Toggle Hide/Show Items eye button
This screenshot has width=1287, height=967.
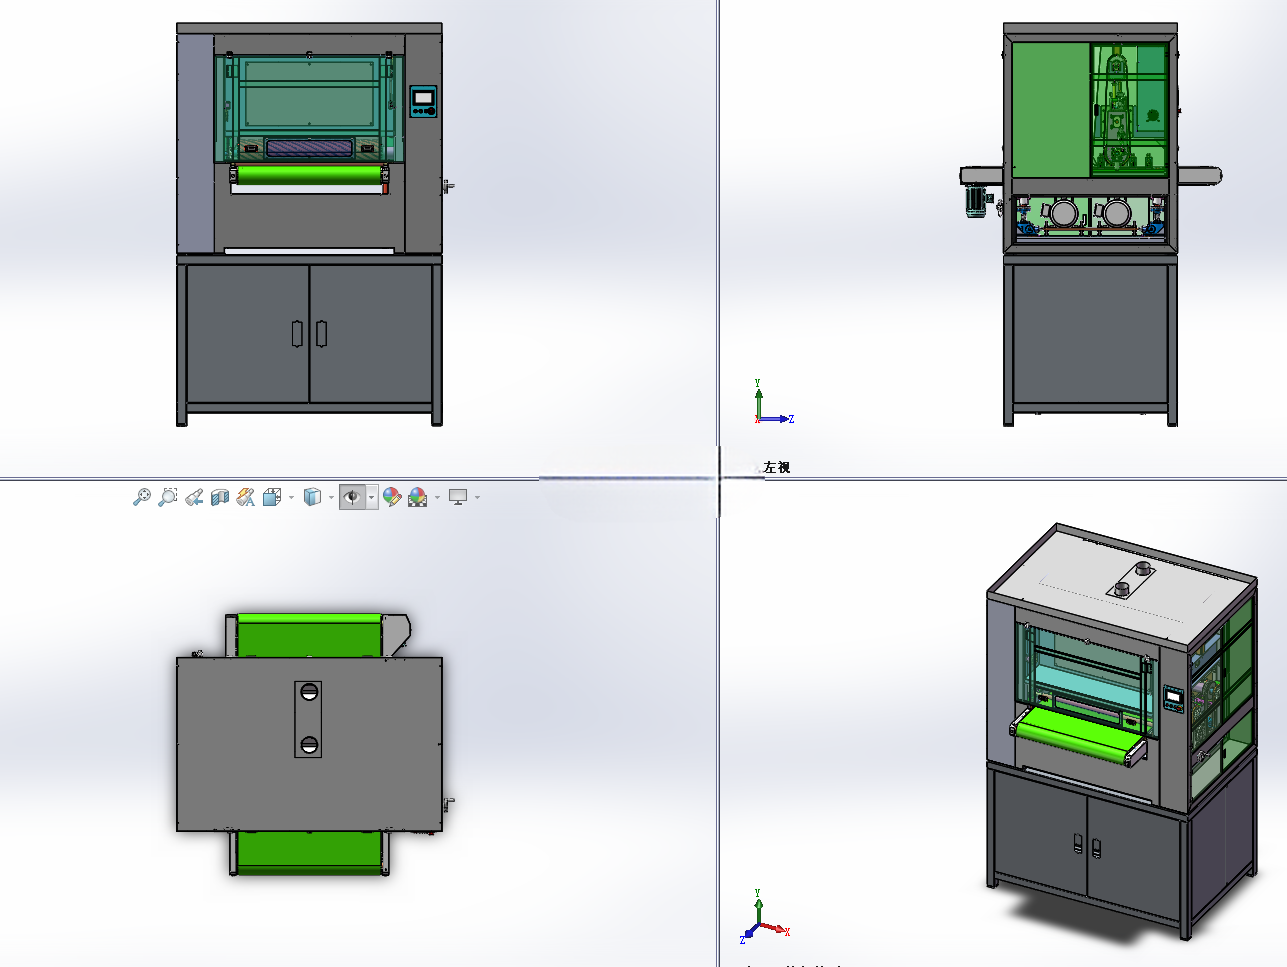pos(353,497)
